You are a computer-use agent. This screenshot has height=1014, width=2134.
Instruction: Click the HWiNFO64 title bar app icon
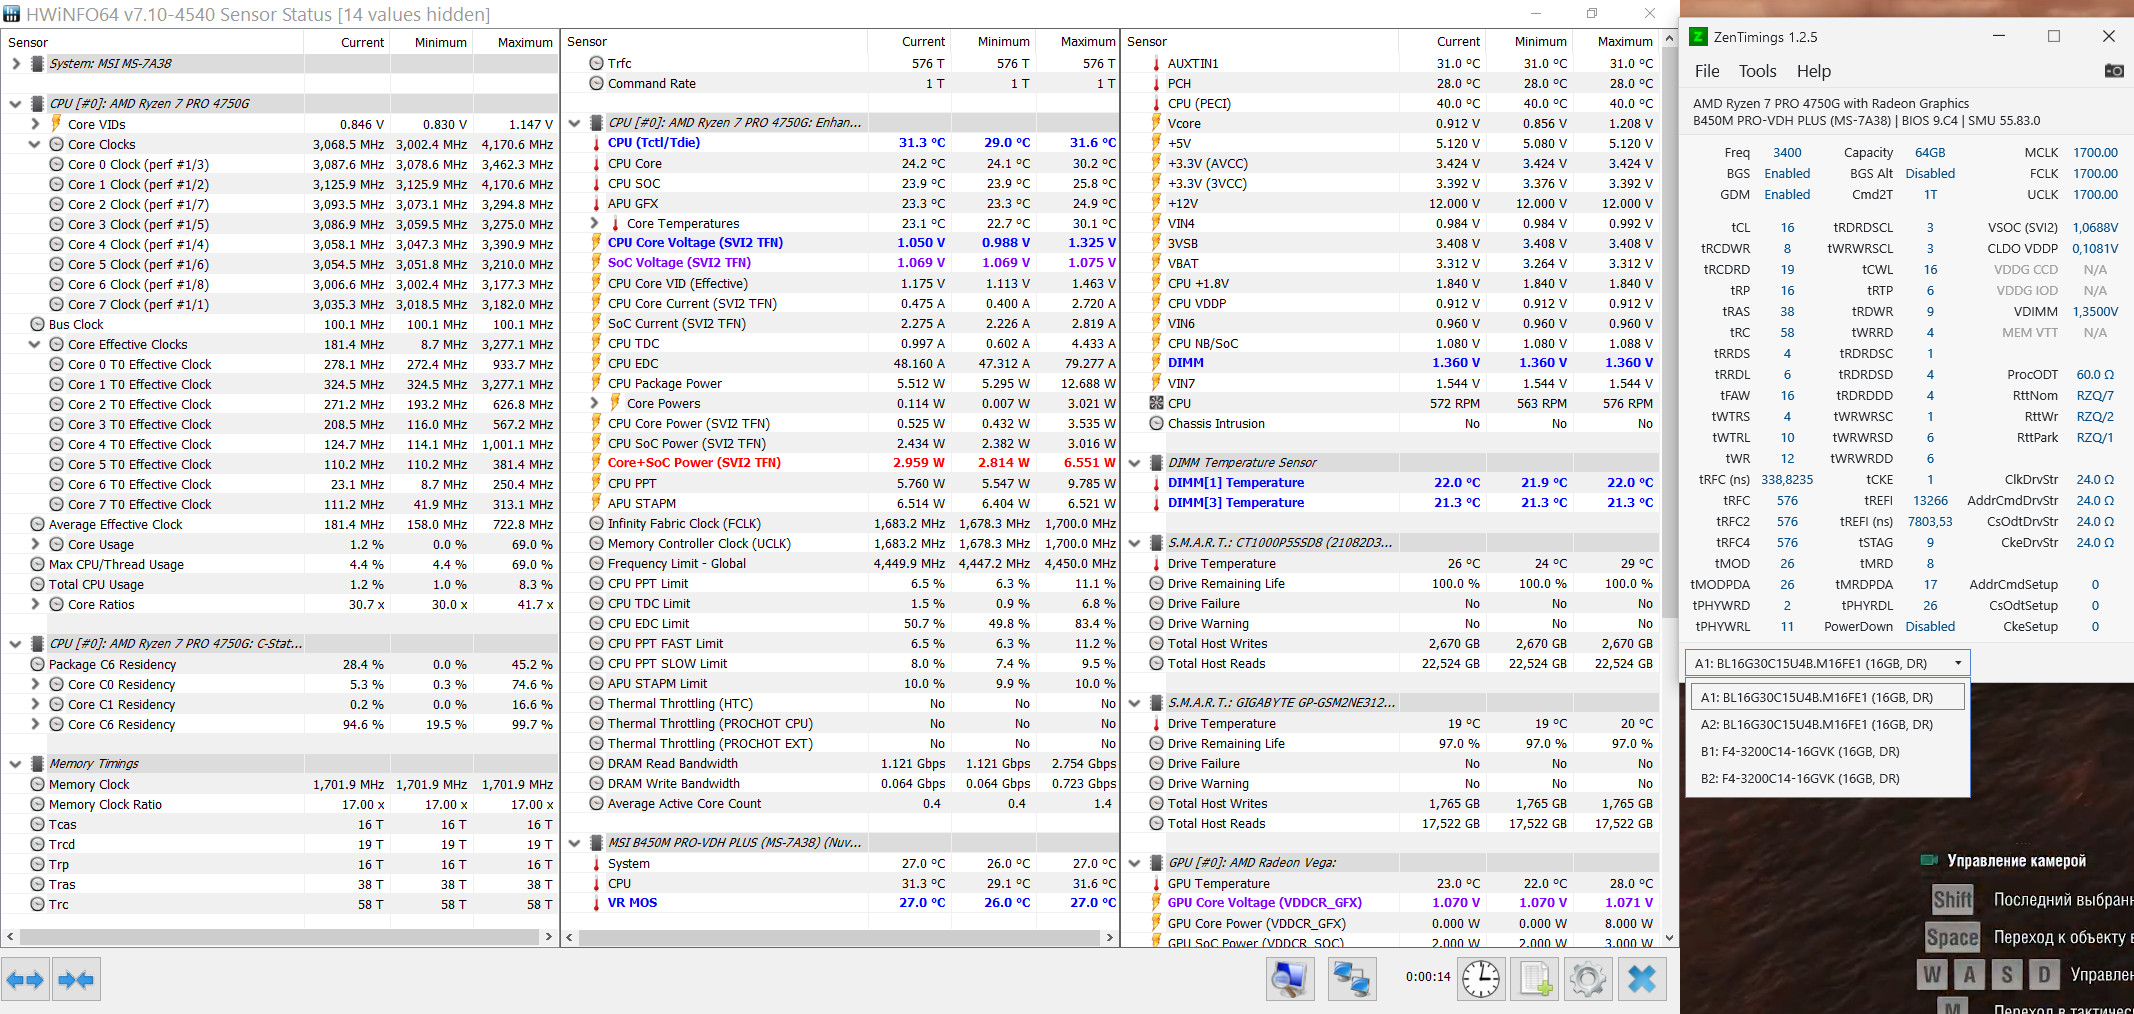[12, 14]
